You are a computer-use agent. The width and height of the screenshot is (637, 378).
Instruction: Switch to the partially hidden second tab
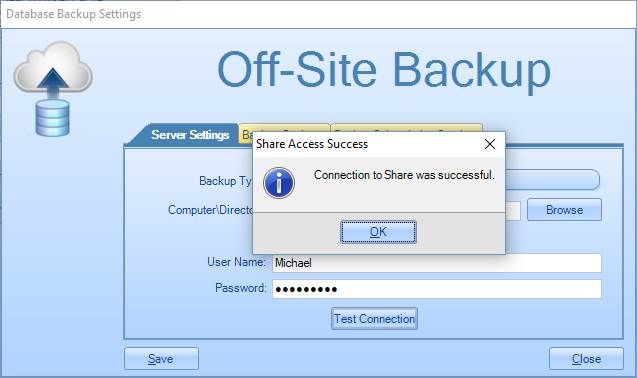(246, 134)
